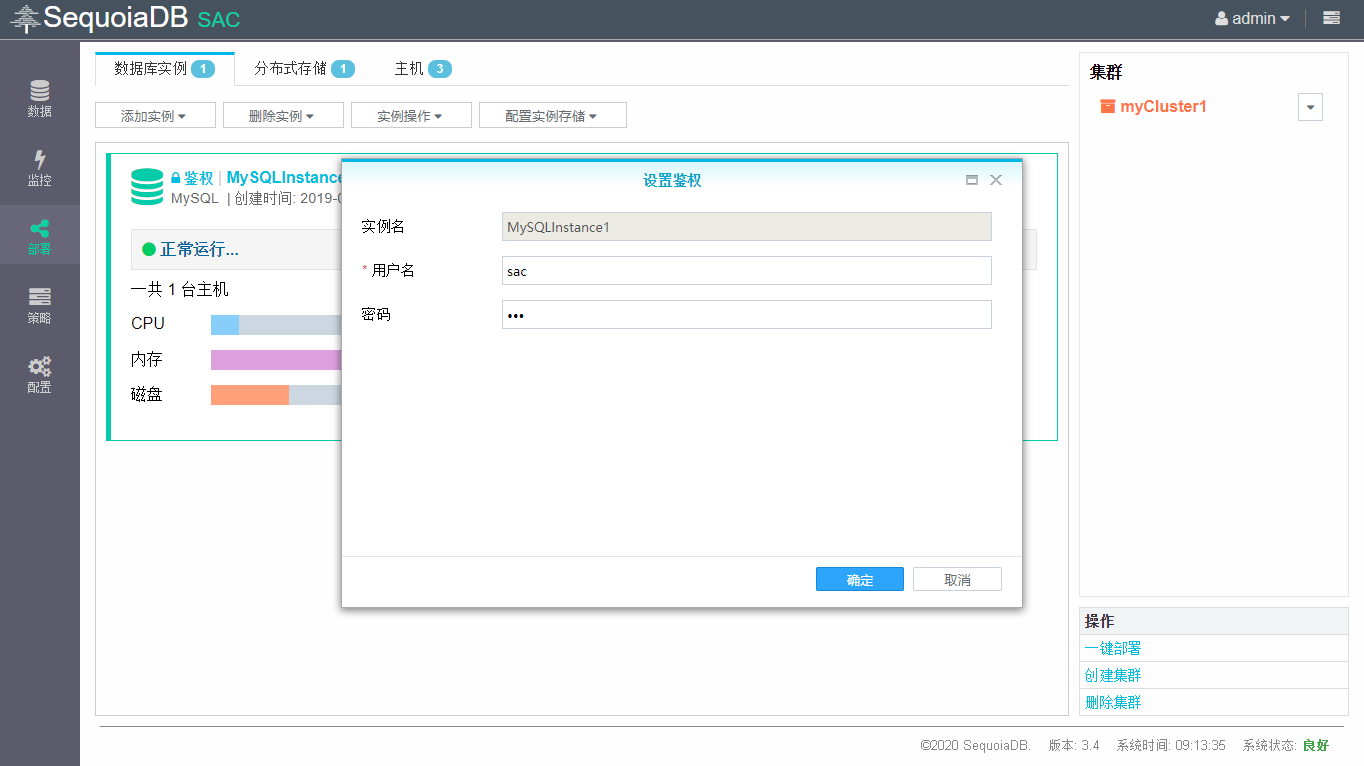The image size is (1364, 766).
Task: Open the 删除实例 dropdown
Action: coord(283,116)
